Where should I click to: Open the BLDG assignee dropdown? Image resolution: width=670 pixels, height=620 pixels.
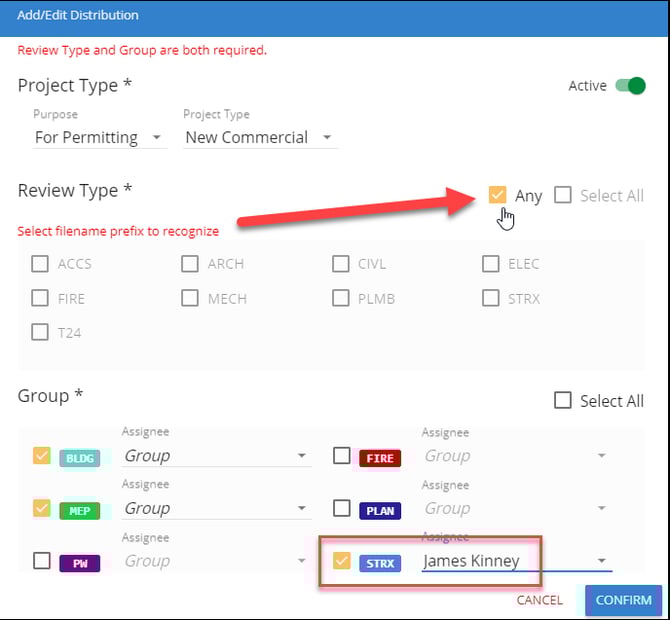(302, 456)
